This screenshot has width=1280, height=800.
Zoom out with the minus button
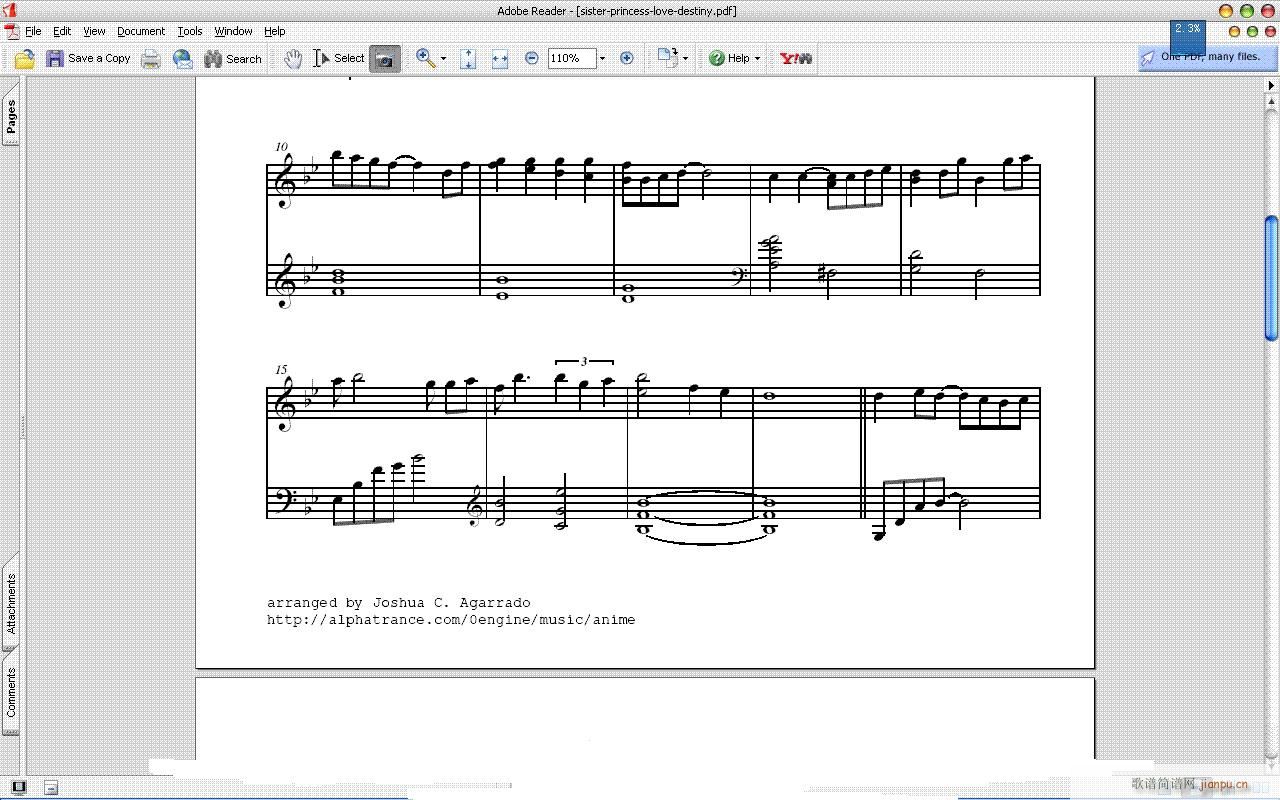click(x=532, y=59)
